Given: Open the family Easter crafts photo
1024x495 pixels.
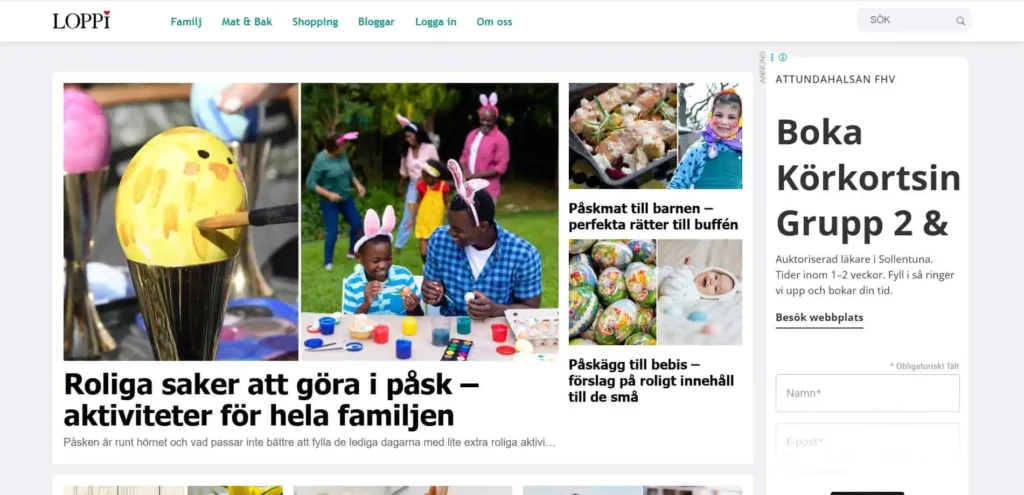Looking at the screenshot, I should (x=430, y=221).
